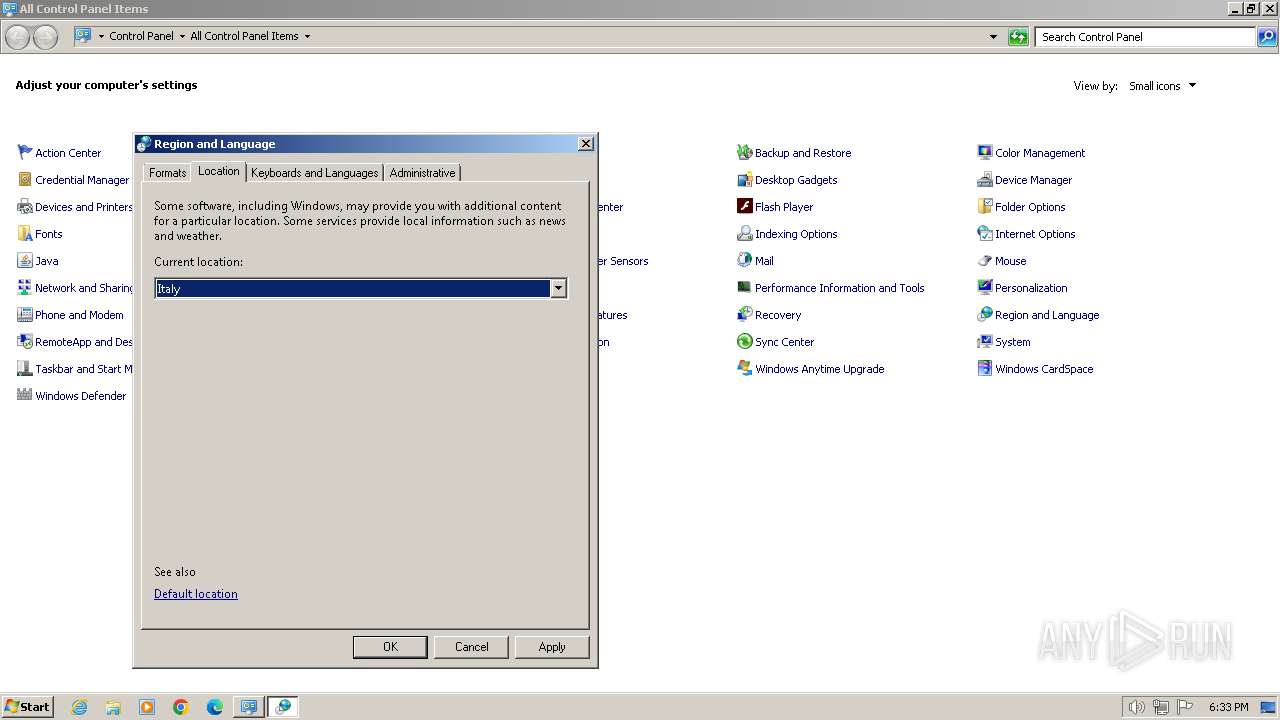This screenshot has width=1280, height=720.
Task: Click the Fonts folder icon
Action: (x=25, y=233)
